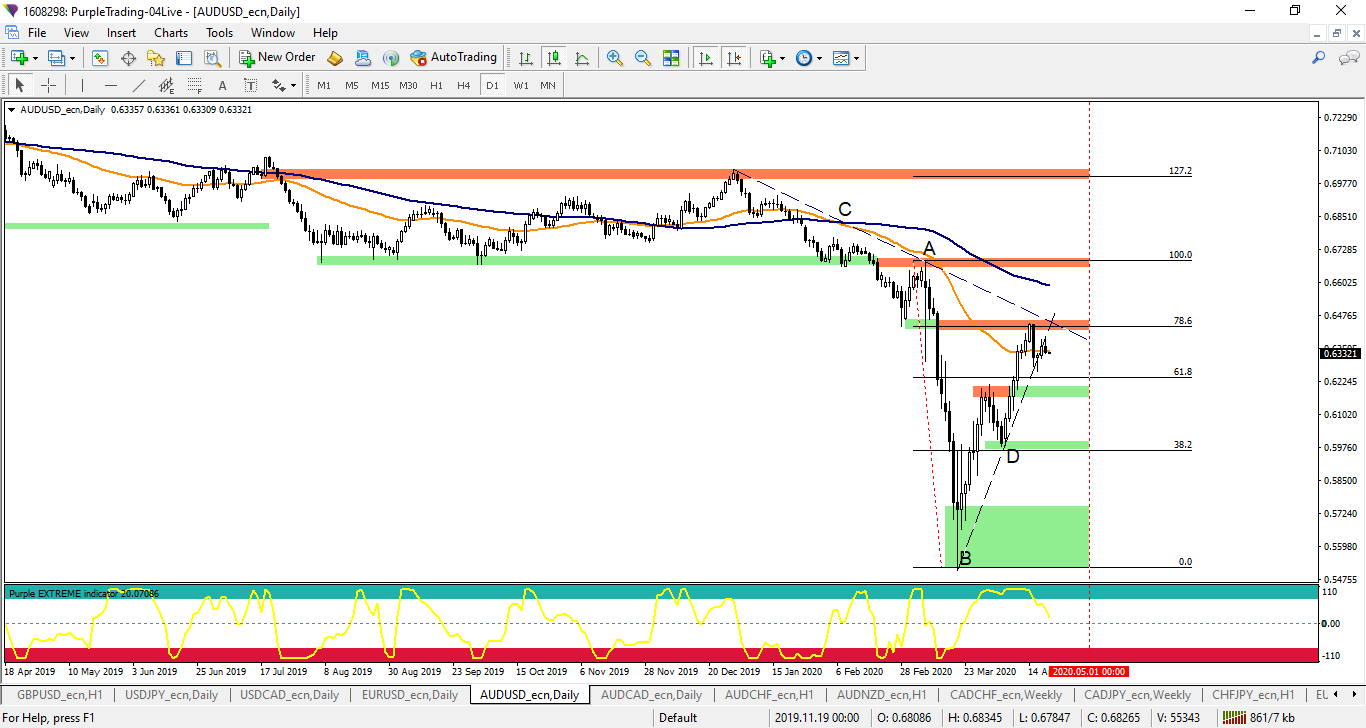This screenshot has height=728, width=1366.
Task: Switch to the CADJPY_ecn,Weekly chart tab
Action: (1137, 694)
